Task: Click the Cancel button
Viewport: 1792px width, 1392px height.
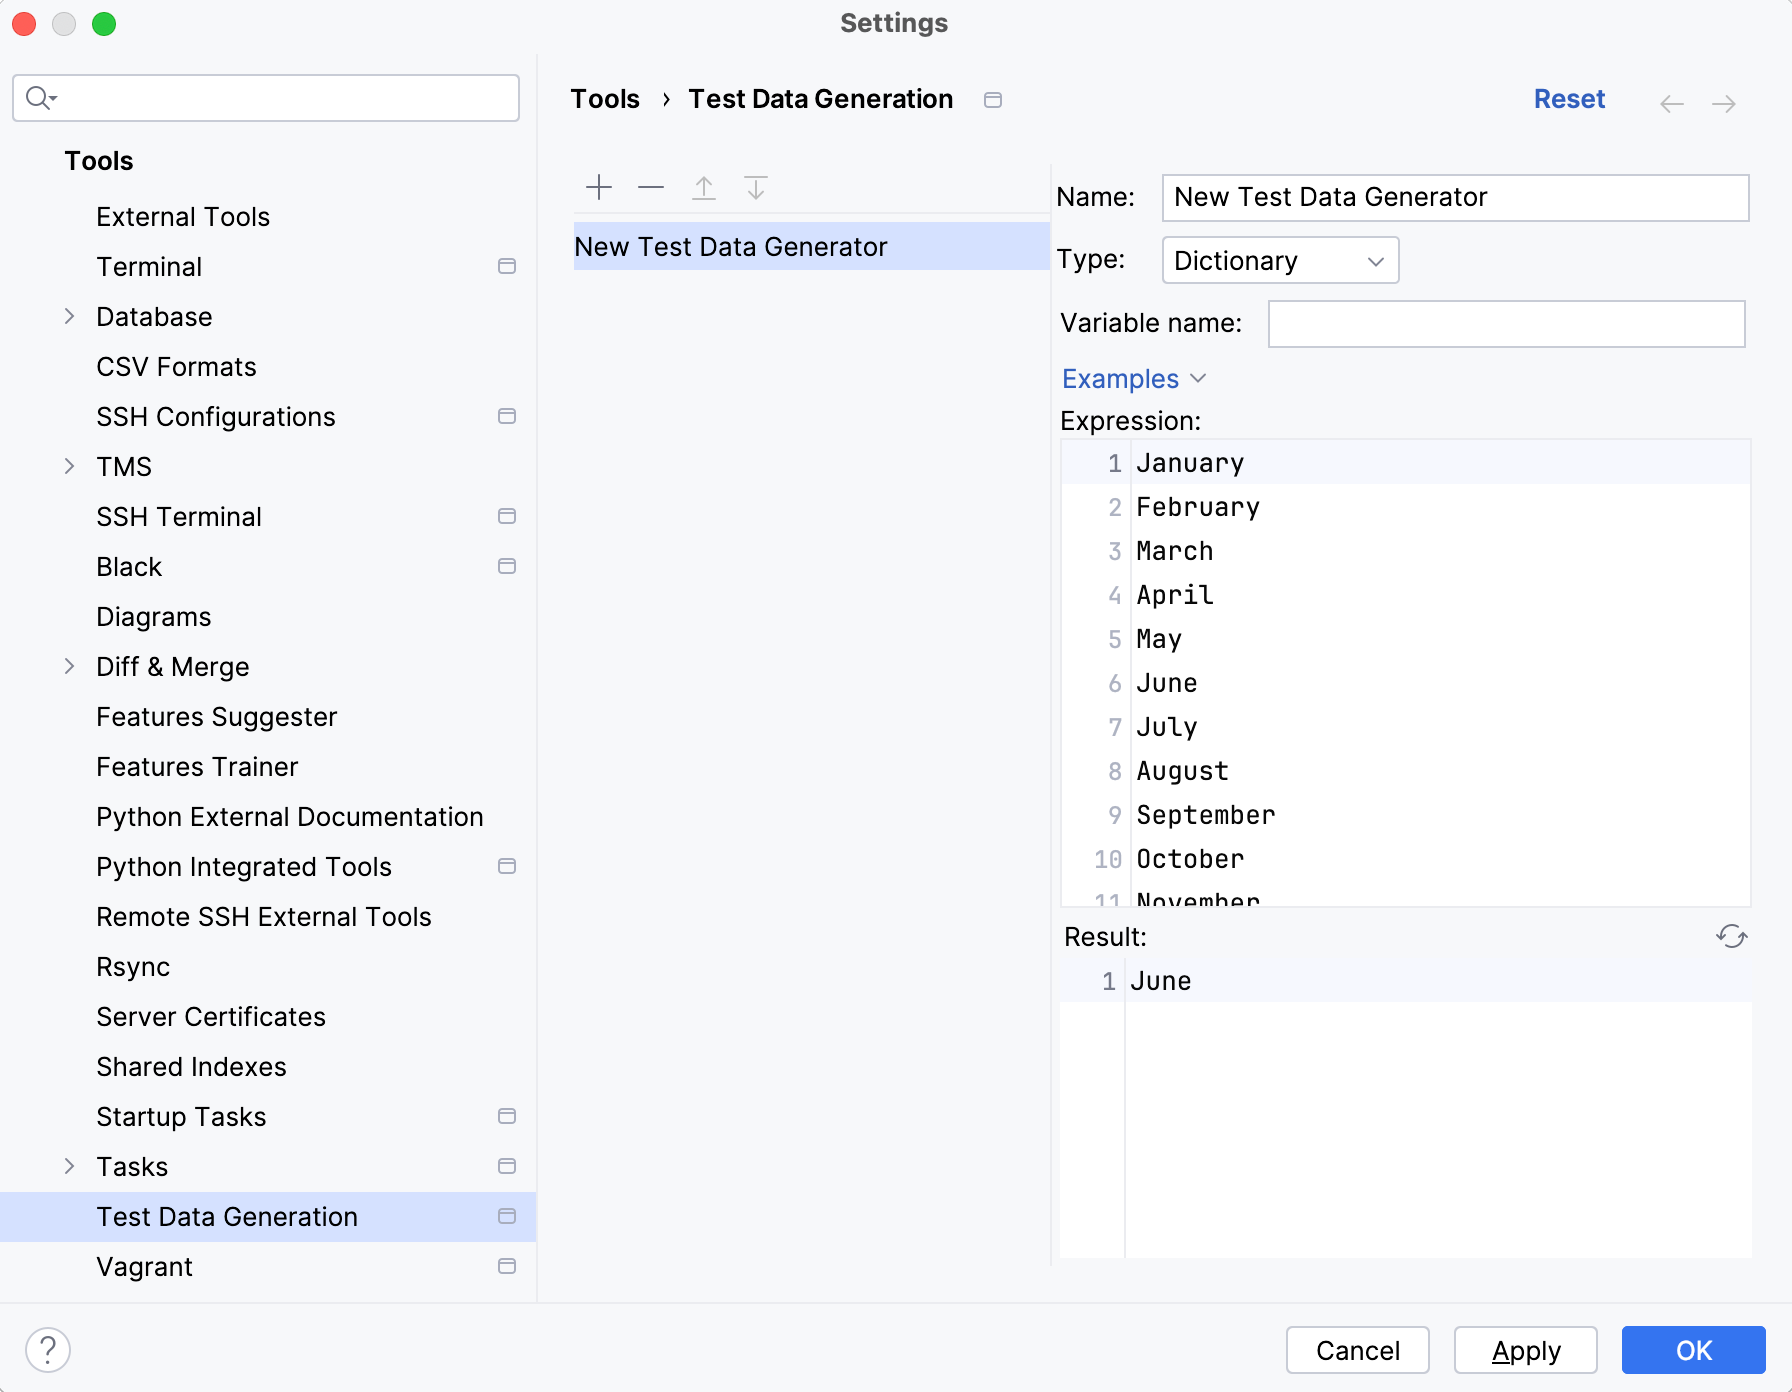Action: point(1357,1350)
